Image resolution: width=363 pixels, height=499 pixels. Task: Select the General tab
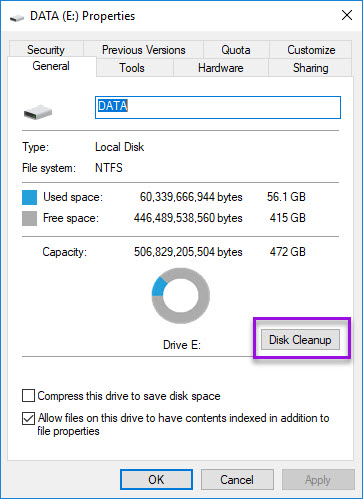[51, 66]
